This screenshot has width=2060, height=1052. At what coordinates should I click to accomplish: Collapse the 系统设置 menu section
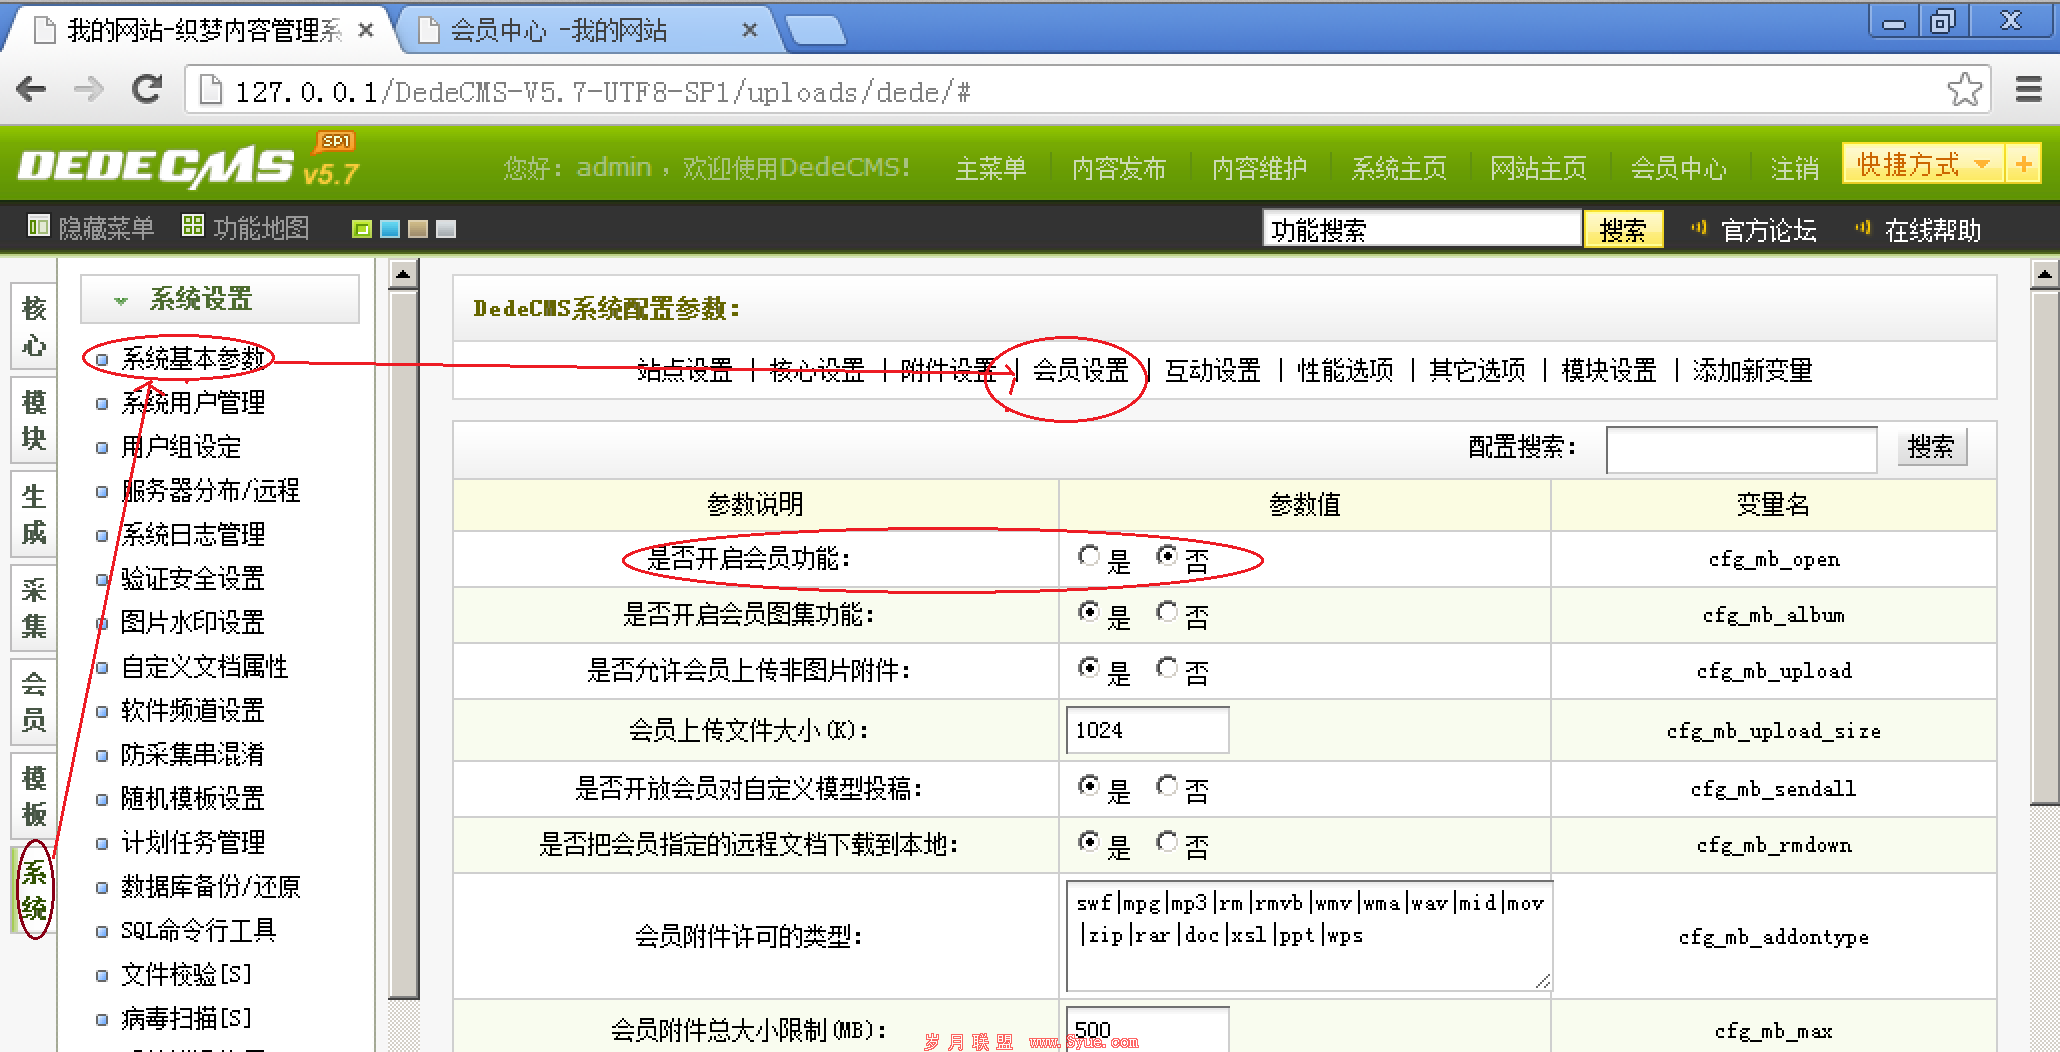pyautogui.click(x=220, y=299)
